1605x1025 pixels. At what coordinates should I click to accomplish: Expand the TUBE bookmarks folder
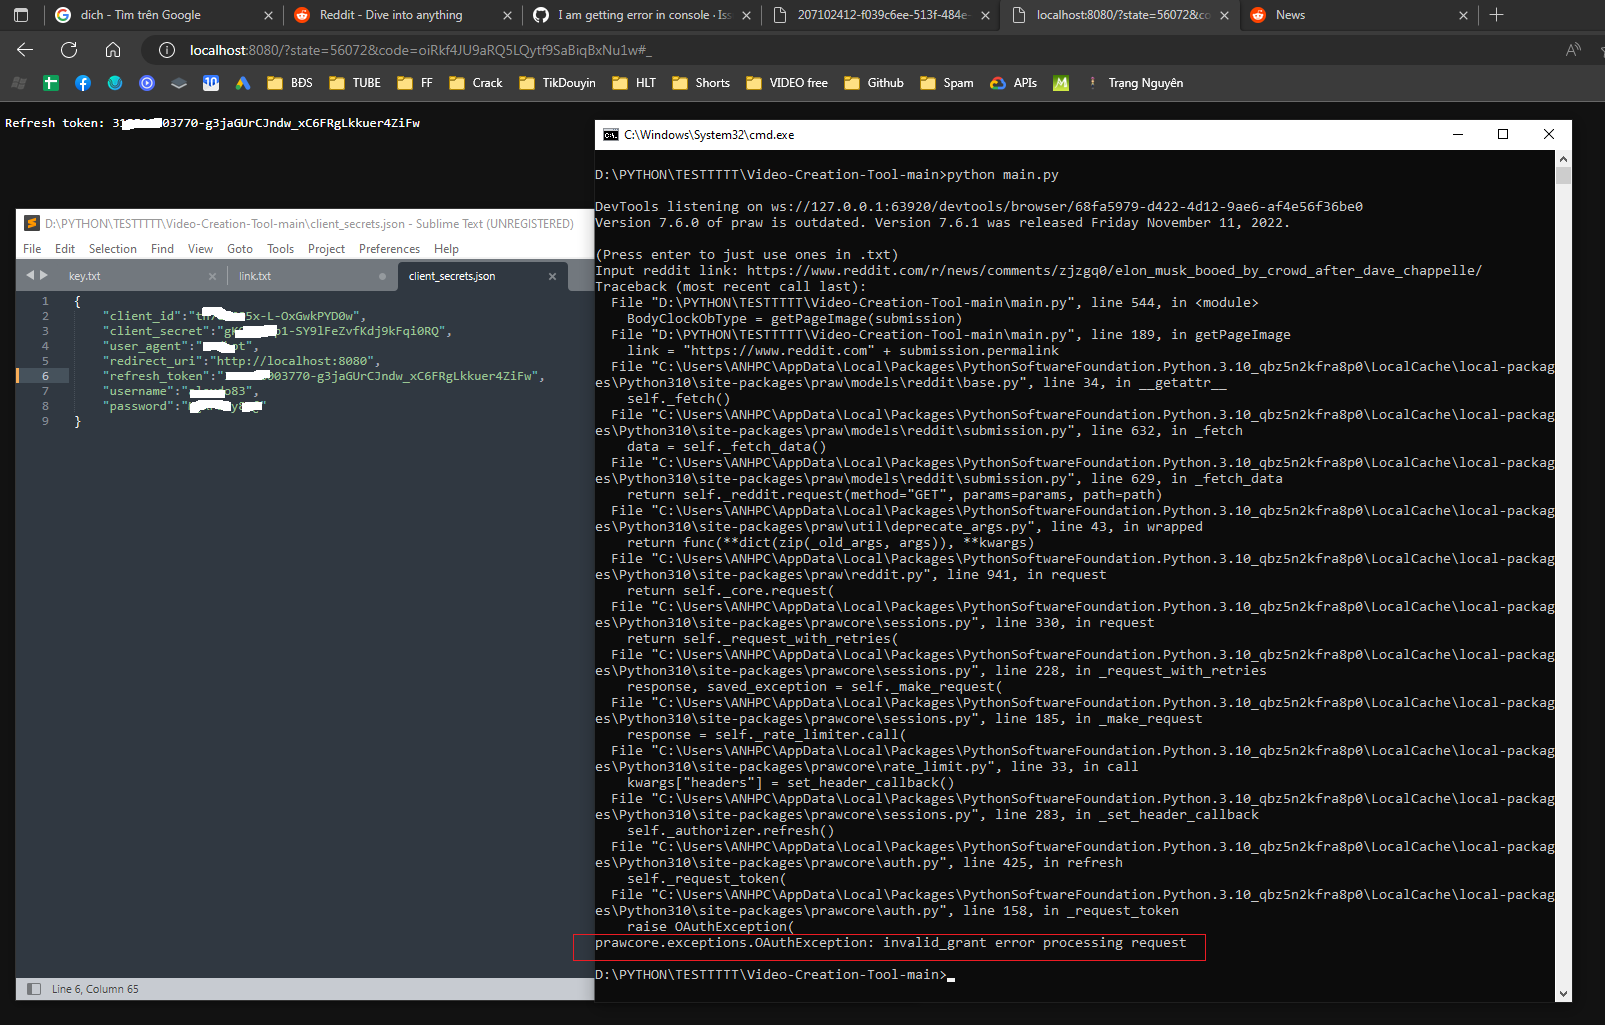[x=355, y=83]
